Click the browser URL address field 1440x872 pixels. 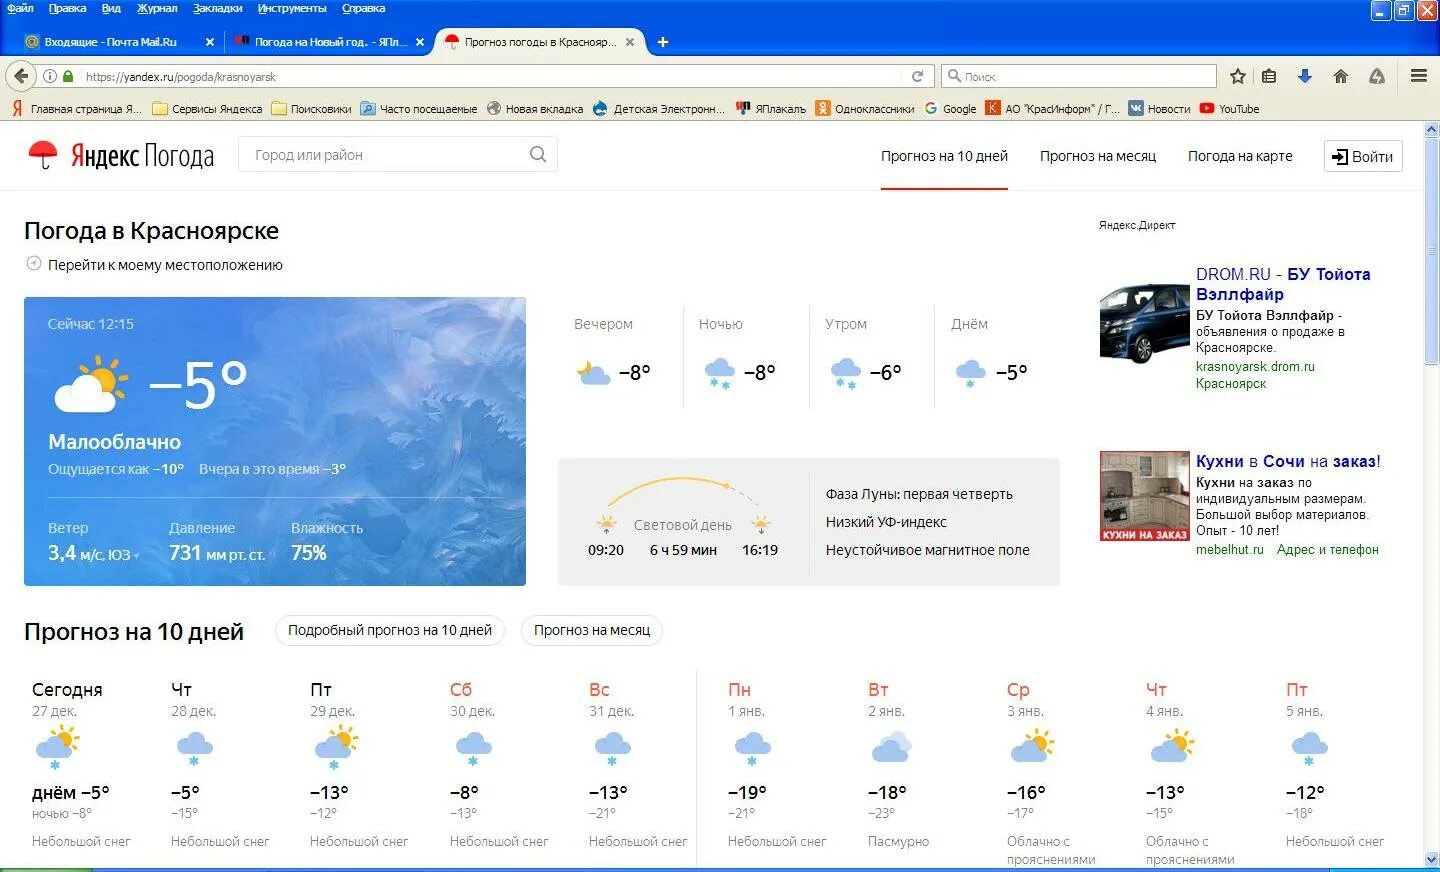pyautogui.click(x=490, y=76)
